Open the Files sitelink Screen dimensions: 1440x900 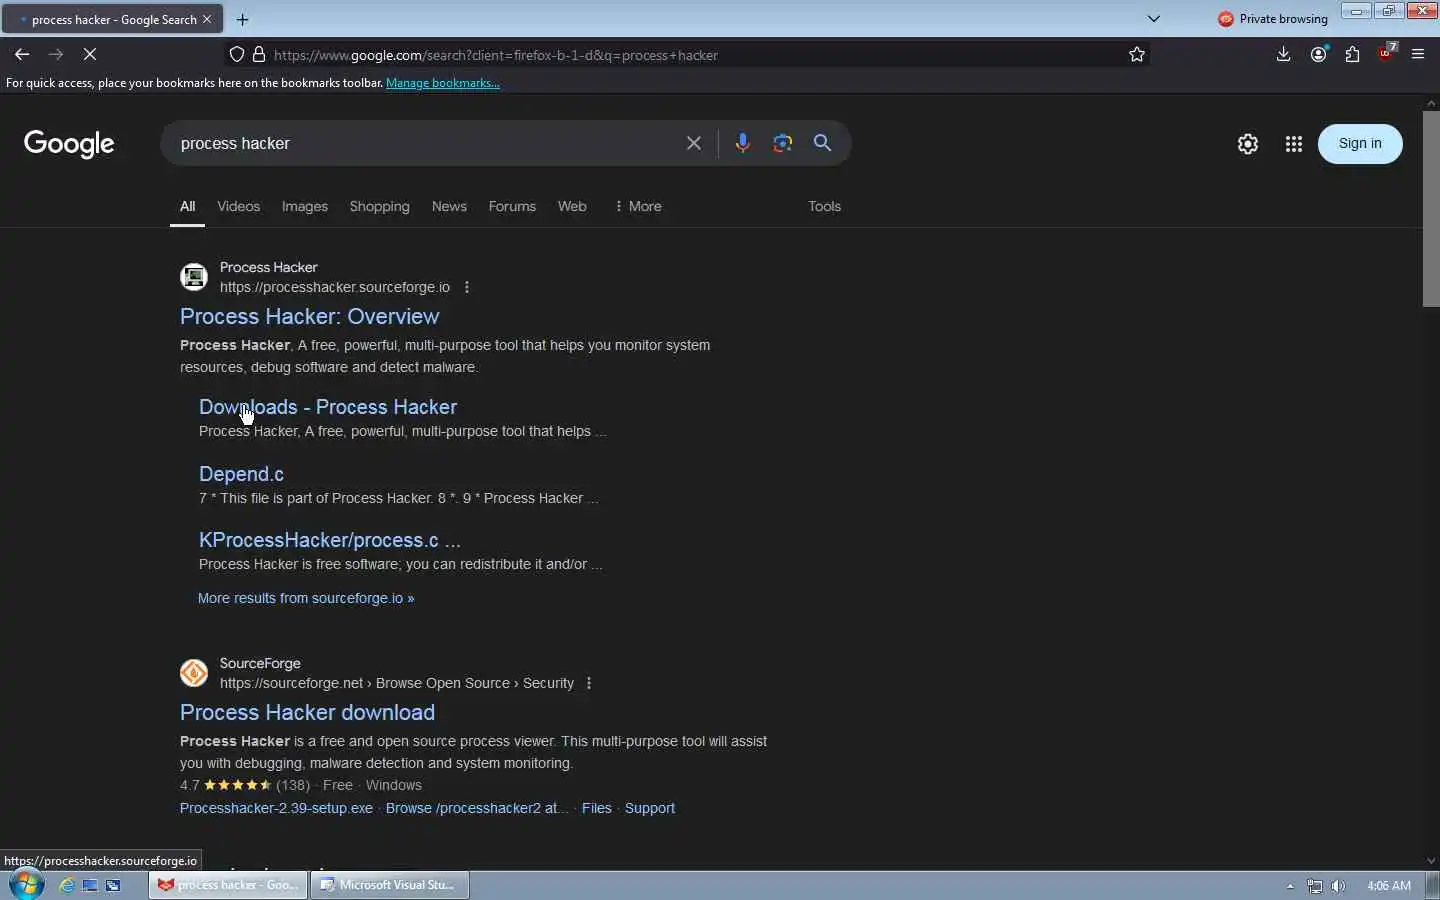pos(596,808)
